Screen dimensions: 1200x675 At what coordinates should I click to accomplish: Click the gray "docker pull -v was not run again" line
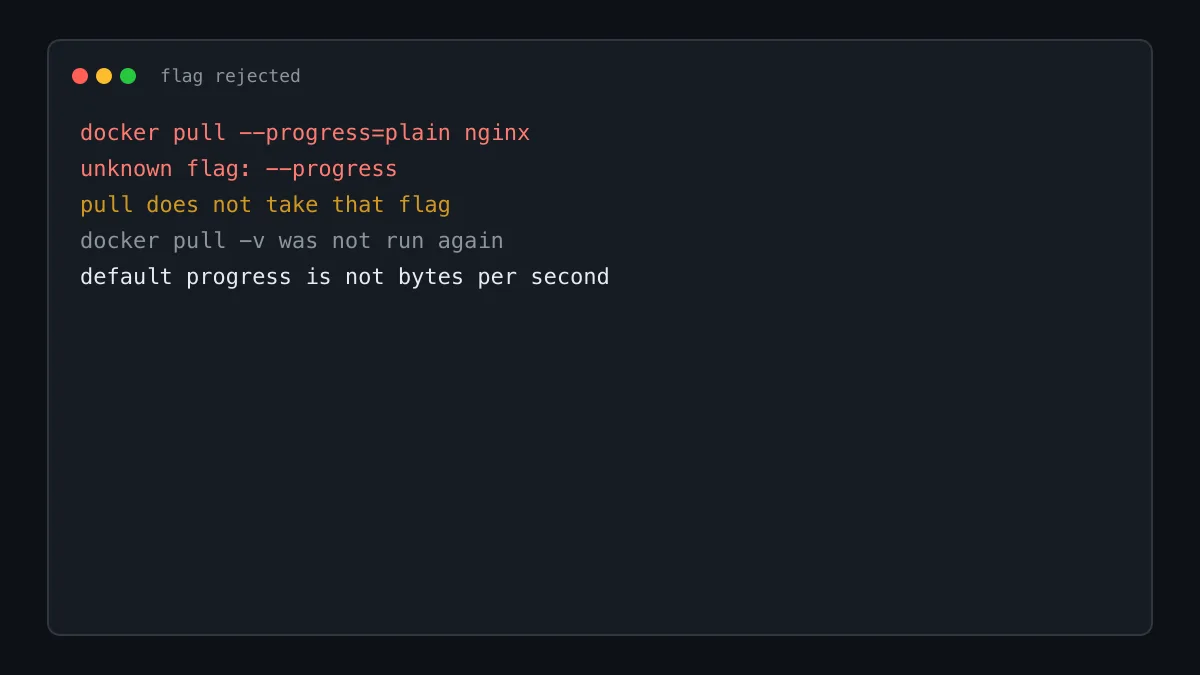pyautogui.click(x=292, y=241)
